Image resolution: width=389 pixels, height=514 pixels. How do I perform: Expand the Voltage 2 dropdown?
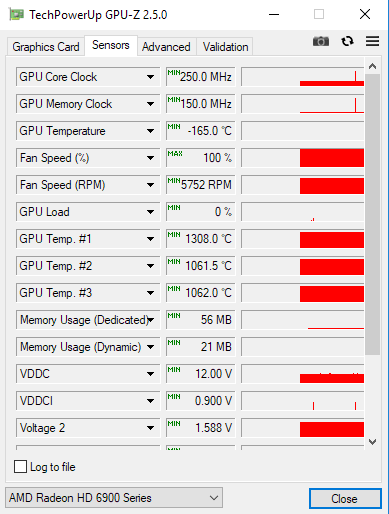point(88,428)
